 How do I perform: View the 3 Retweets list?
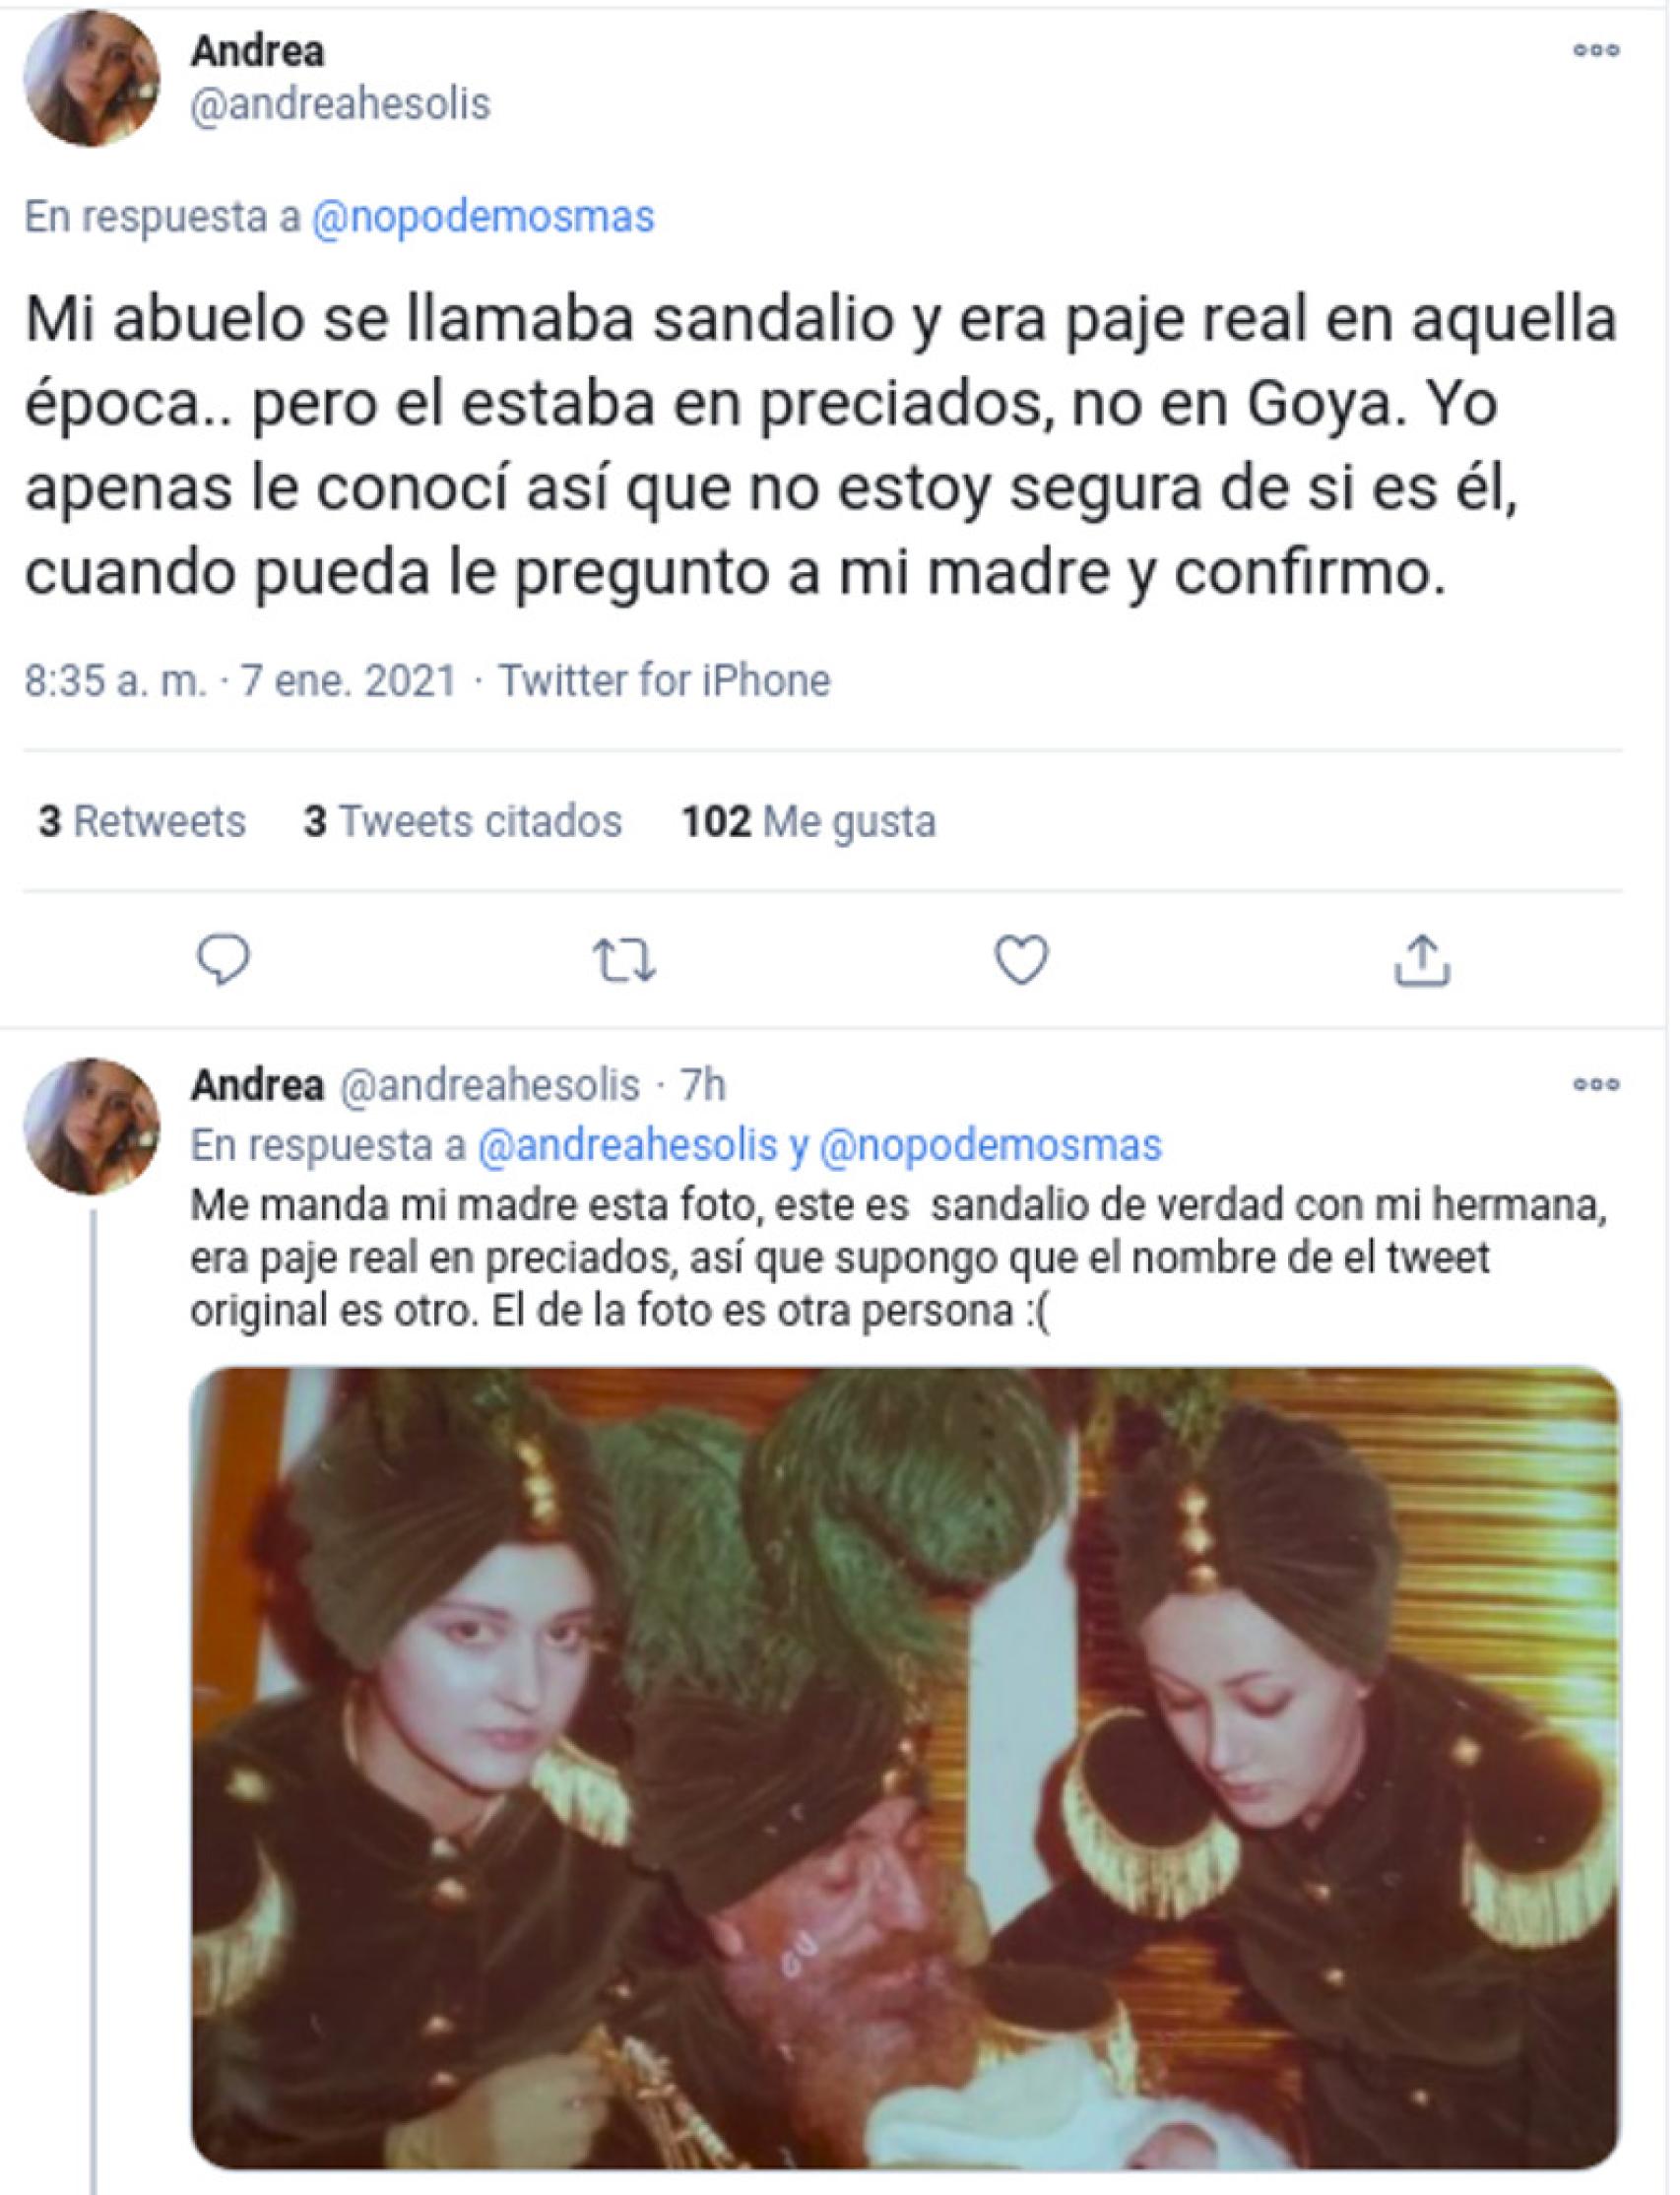click(x=142, y=822)
